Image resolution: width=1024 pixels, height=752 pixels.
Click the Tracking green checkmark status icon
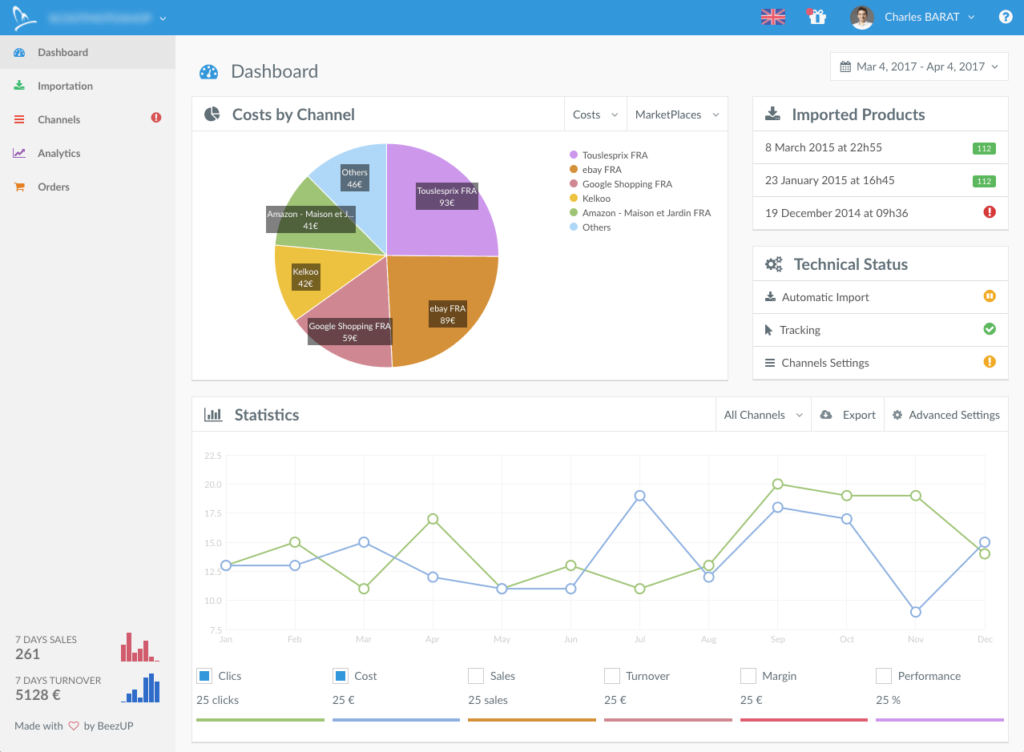[x=989, y=329]
